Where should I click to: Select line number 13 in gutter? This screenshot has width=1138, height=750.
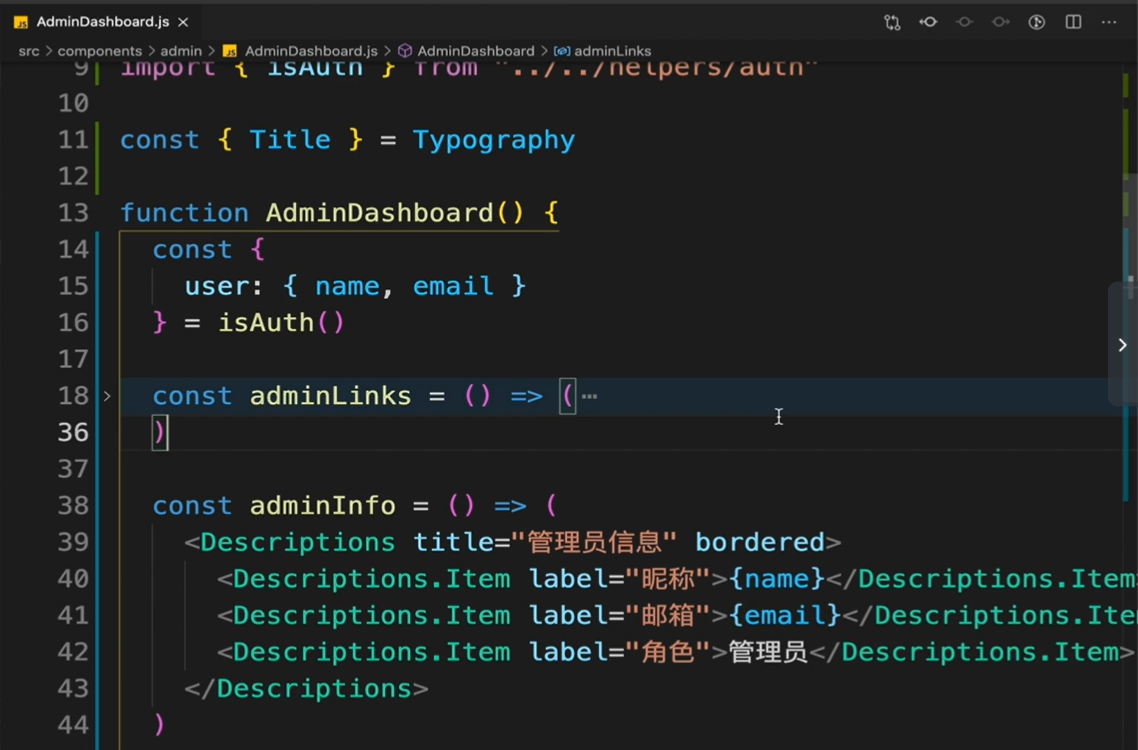73,213
